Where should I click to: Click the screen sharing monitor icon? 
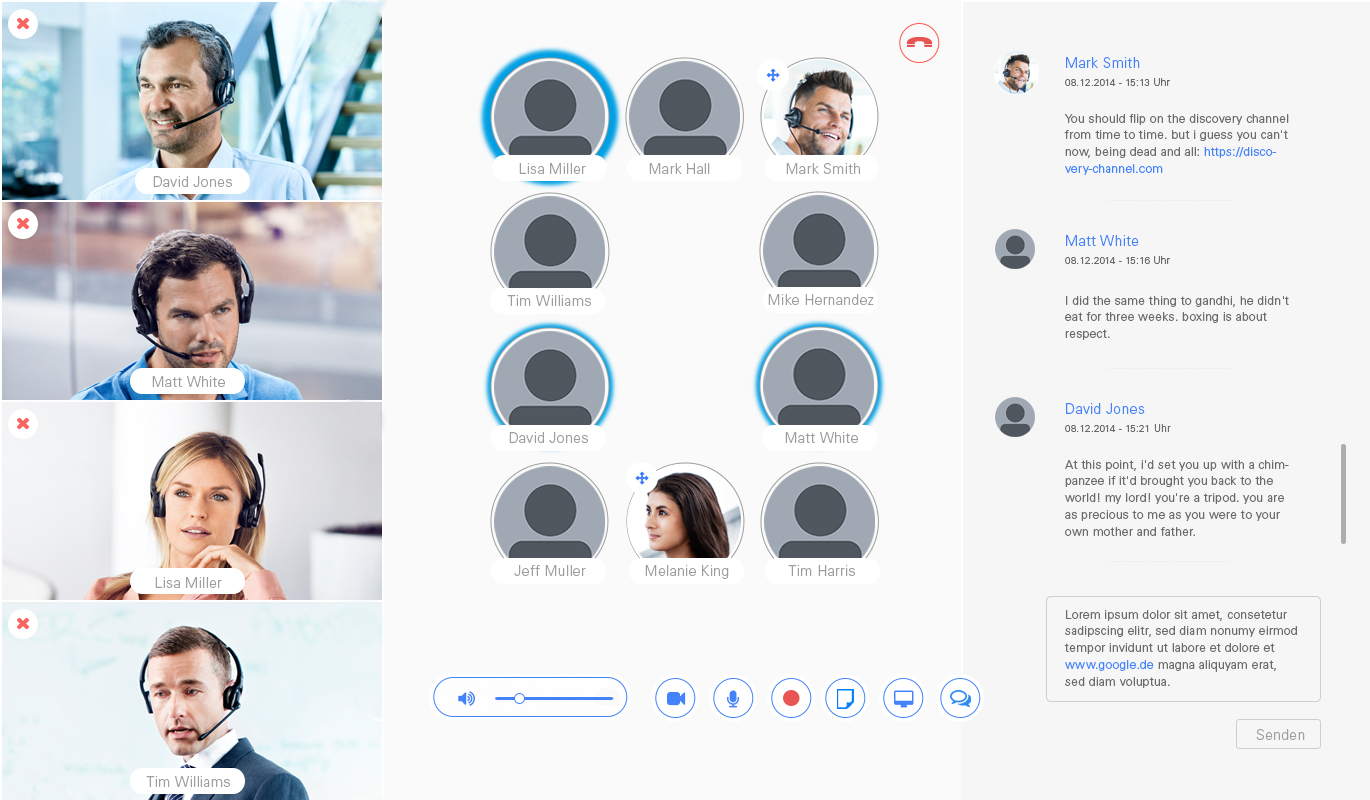point(903,698)
